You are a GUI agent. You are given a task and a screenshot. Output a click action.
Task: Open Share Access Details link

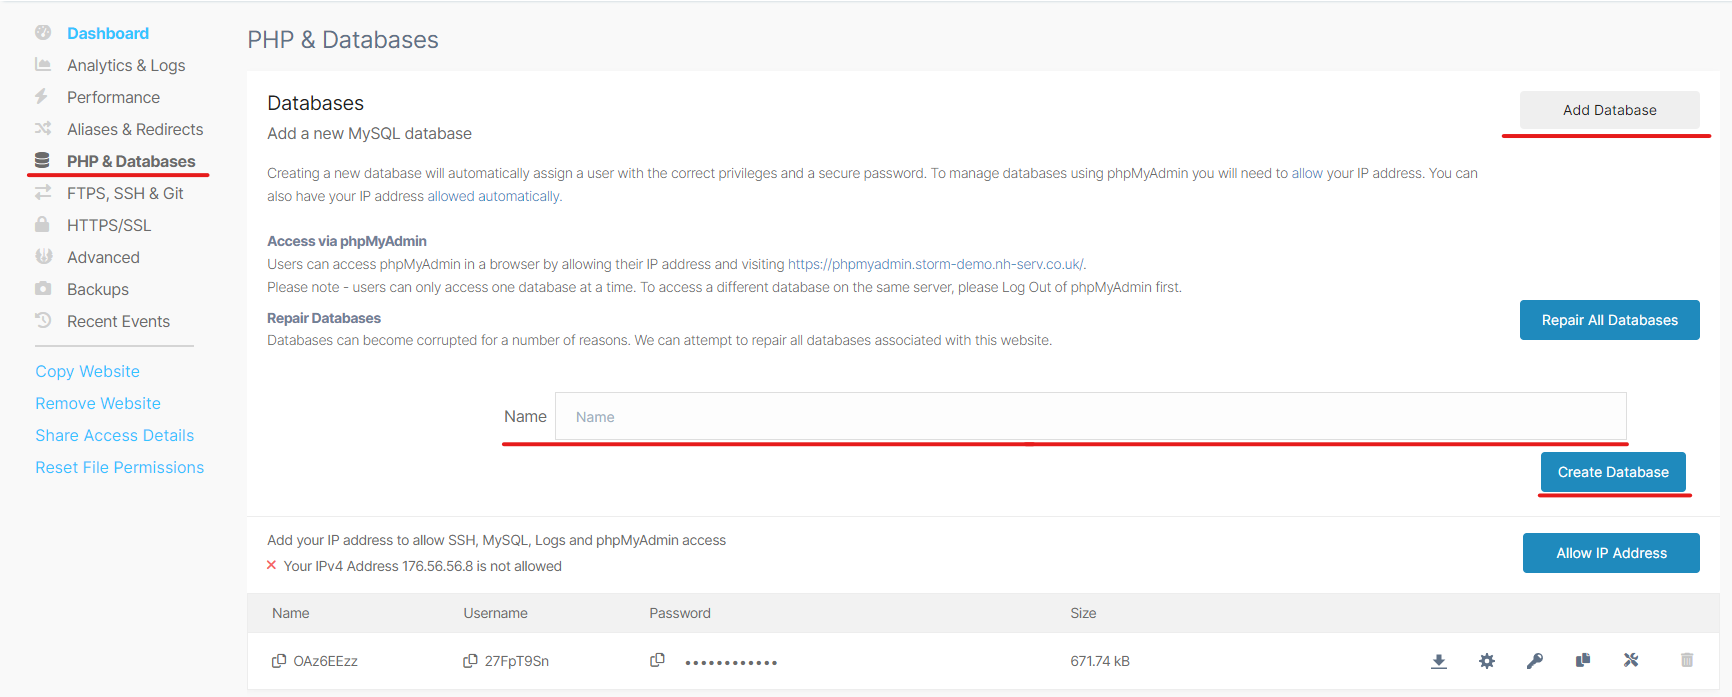[x=115, y=435]
